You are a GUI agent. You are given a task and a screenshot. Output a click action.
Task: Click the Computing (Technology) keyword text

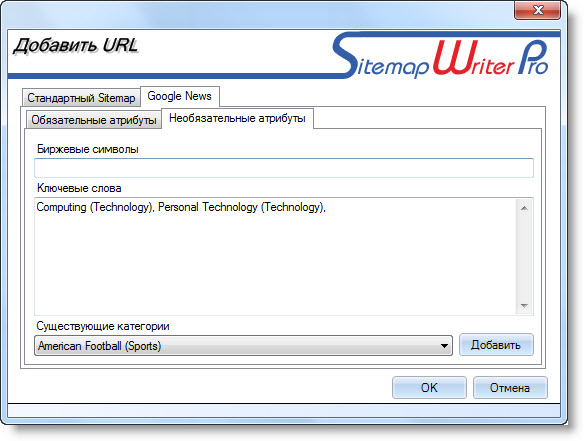point(94,207)
